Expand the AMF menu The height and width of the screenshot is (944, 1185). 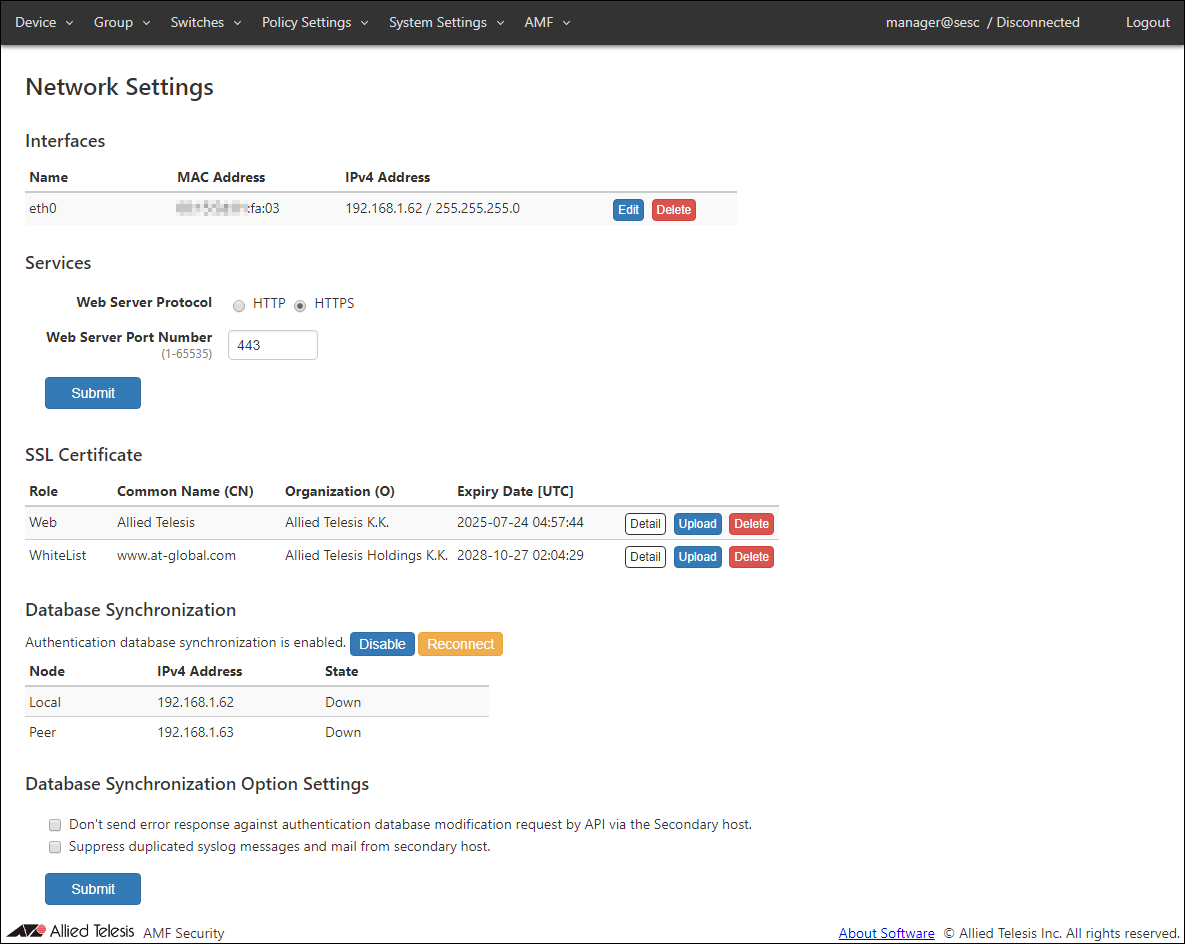[547, 22]
